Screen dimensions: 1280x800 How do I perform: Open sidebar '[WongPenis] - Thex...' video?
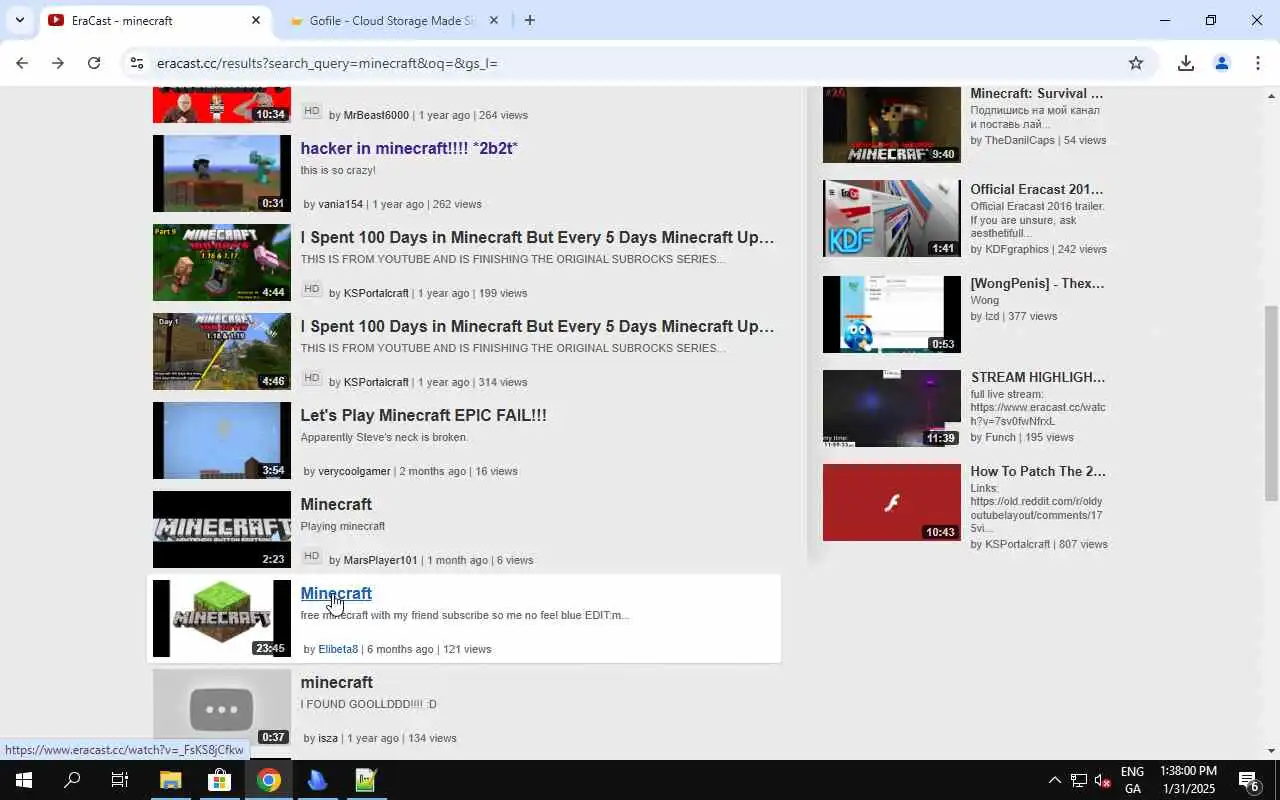pos(1037,283)
